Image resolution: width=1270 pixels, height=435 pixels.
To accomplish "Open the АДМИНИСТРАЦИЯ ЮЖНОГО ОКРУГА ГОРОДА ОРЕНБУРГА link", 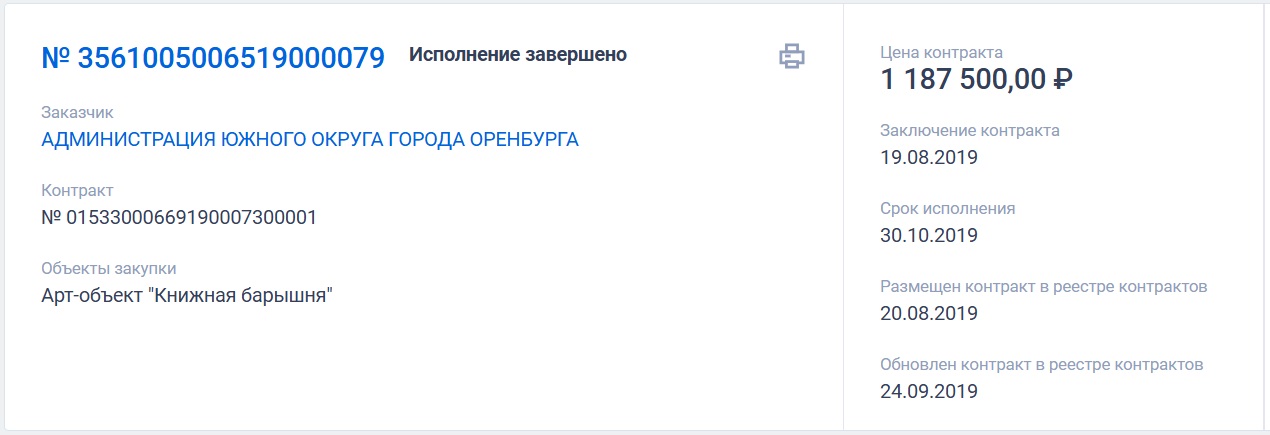I will (310, 139).
